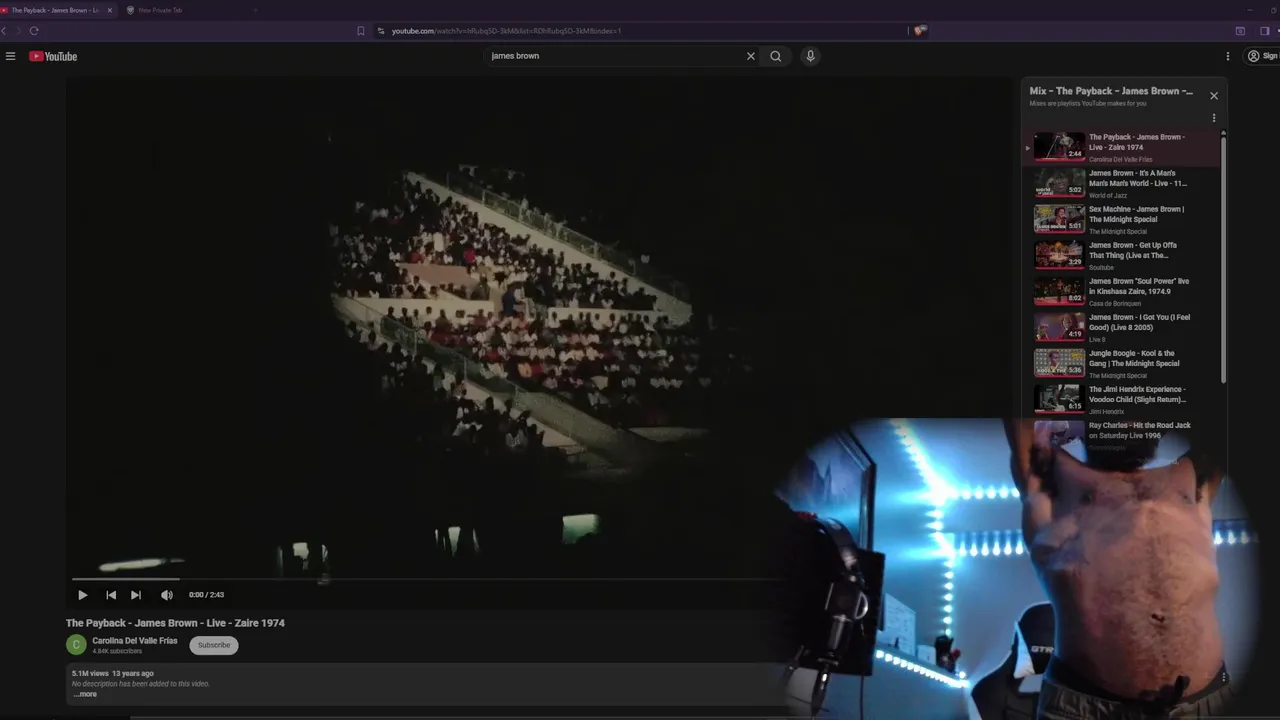Subscribe to the channel
This screenshot has width=1280, height=720.
[214, 645]
